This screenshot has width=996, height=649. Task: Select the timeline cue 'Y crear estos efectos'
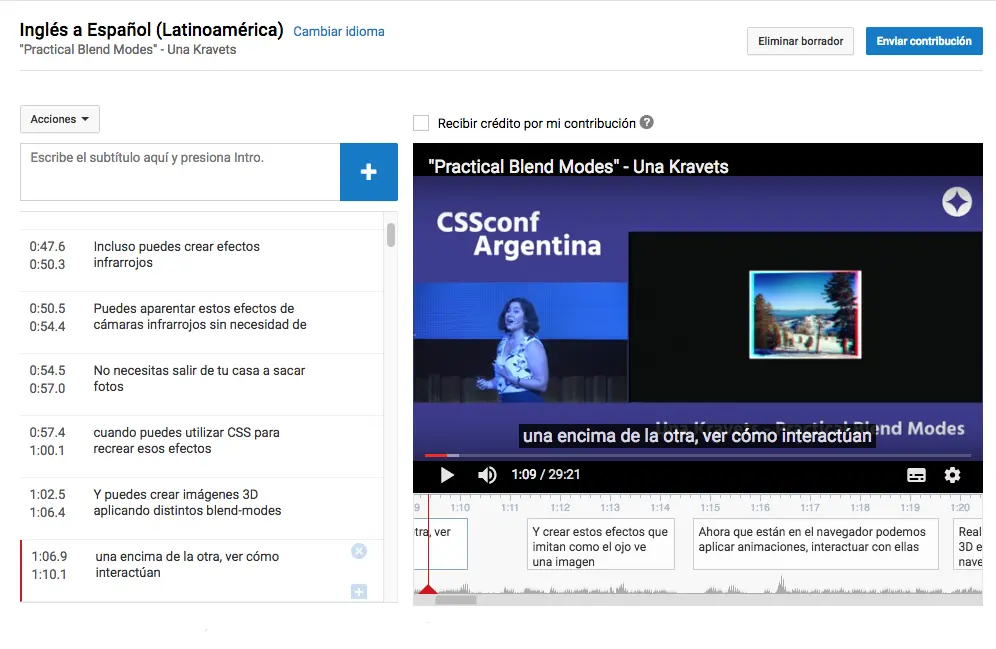click(600, 544)
